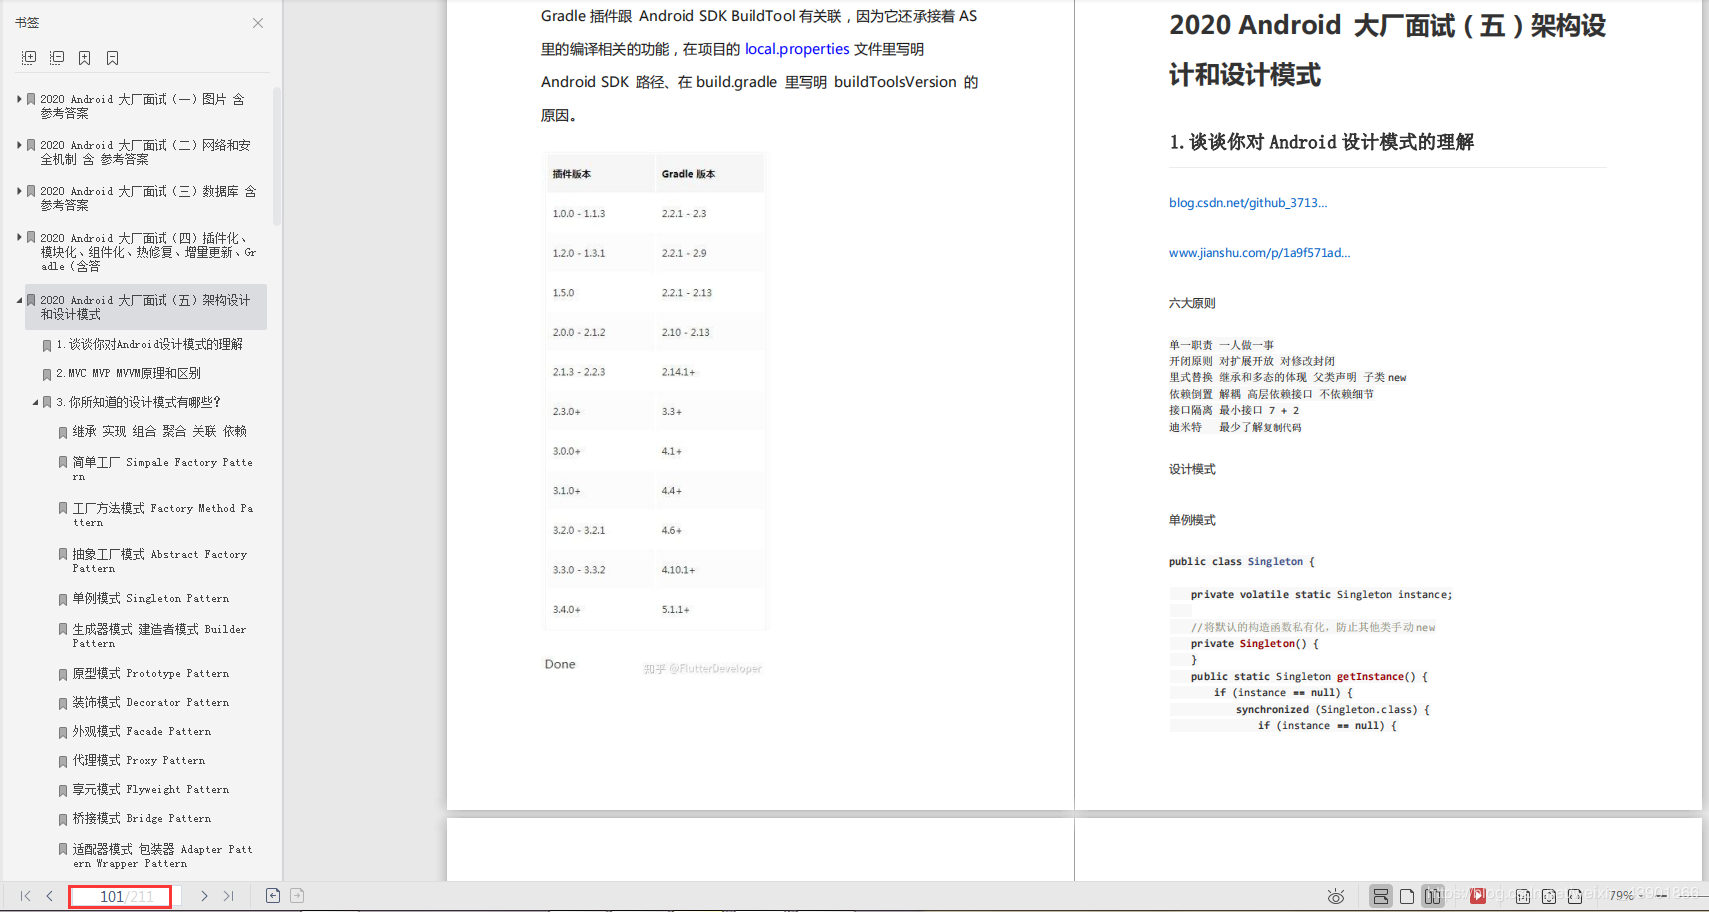Jump to the last page
1709x912 pixels.
pyautogui.click(x=229, y=896)
